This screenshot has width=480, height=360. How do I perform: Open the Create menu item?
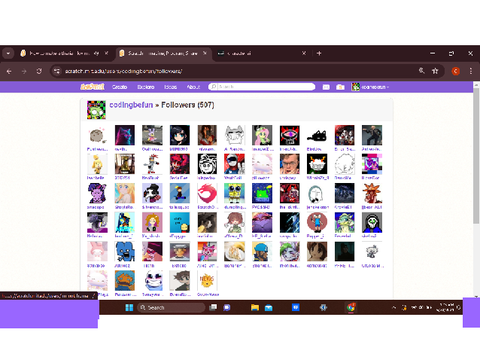119,87
